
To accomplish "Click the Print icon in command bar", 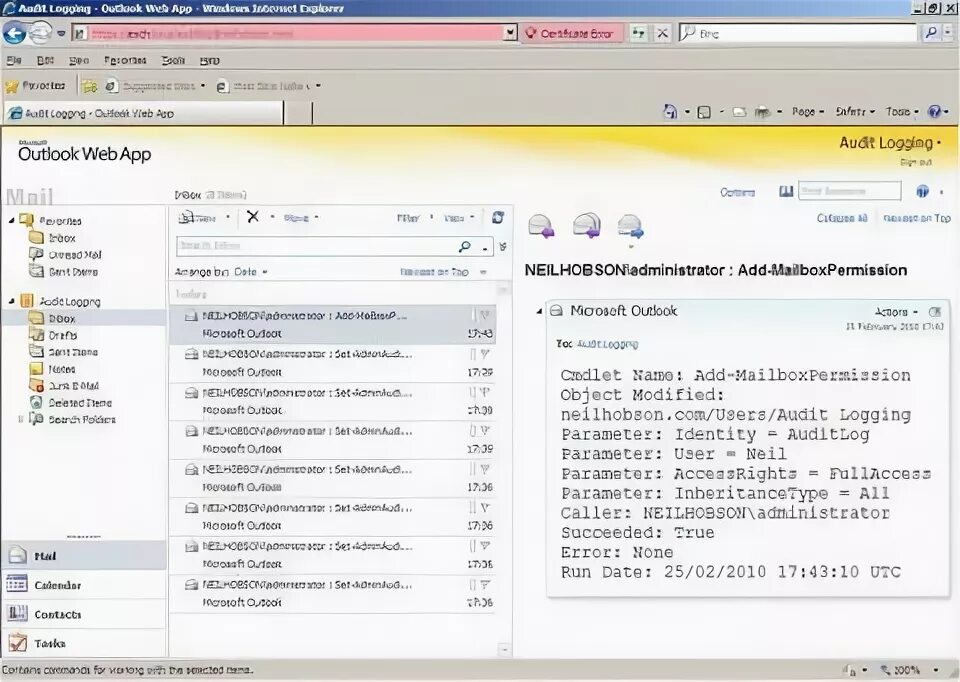I will [x=762, y=112].
